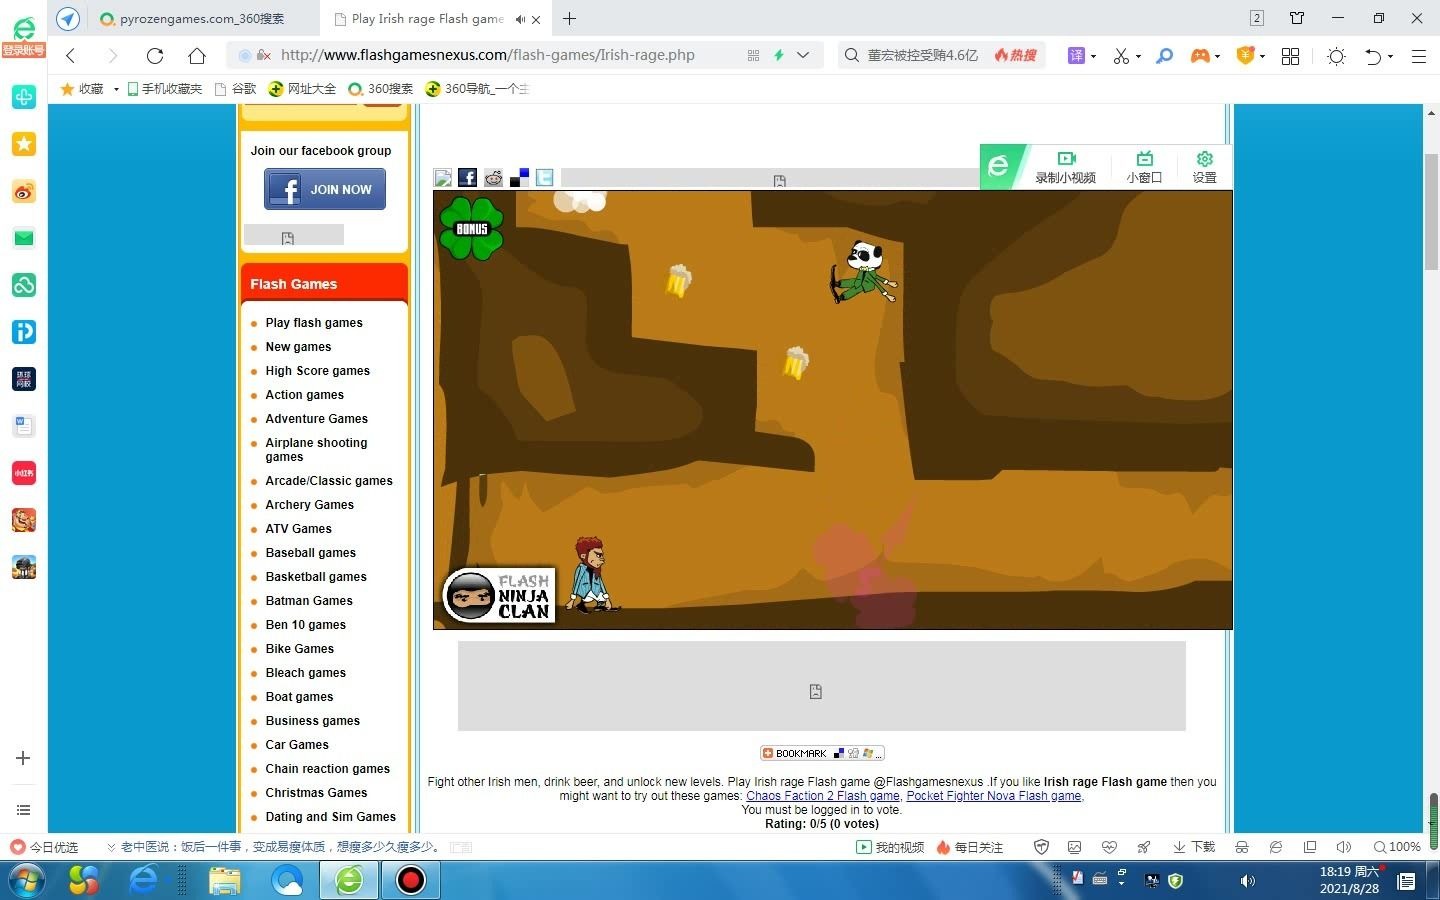Close the Irish rage tab
Viewport: 1440px width, 900px height.
pyautogui.click(x=536, y=19)
